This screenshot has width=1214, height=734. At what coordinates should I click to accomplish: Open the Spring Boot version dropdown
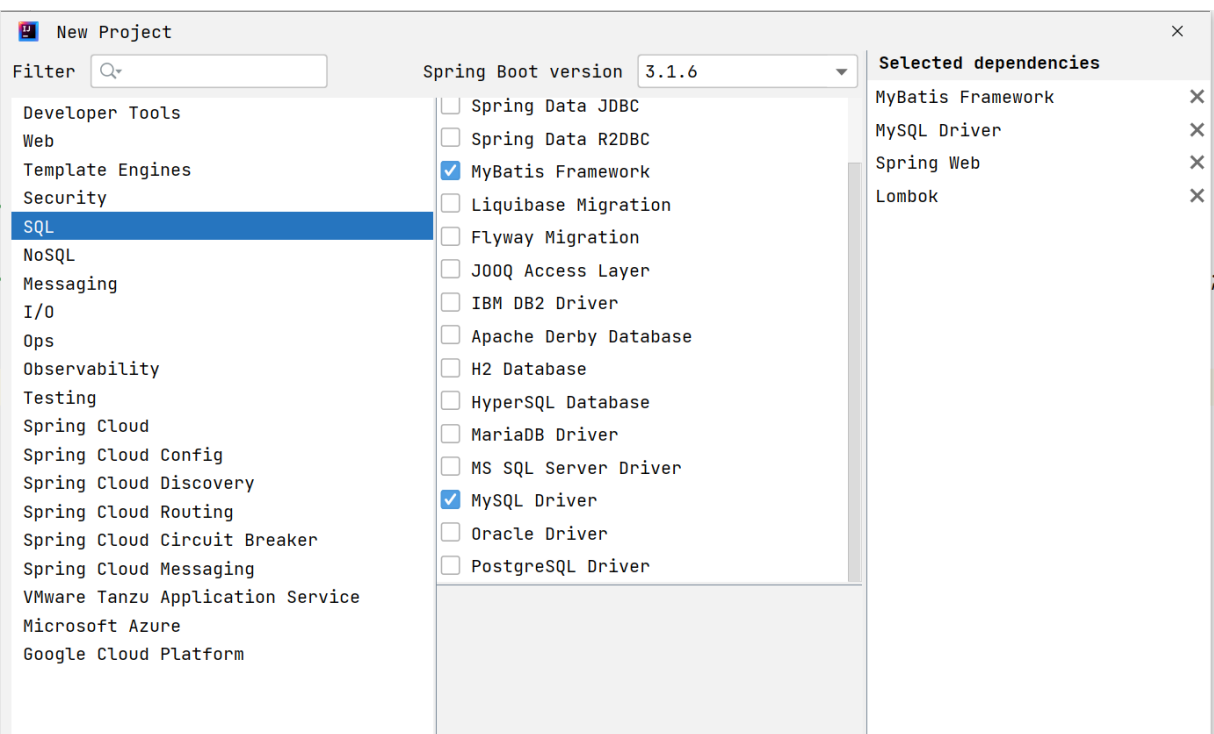(747, 71)
